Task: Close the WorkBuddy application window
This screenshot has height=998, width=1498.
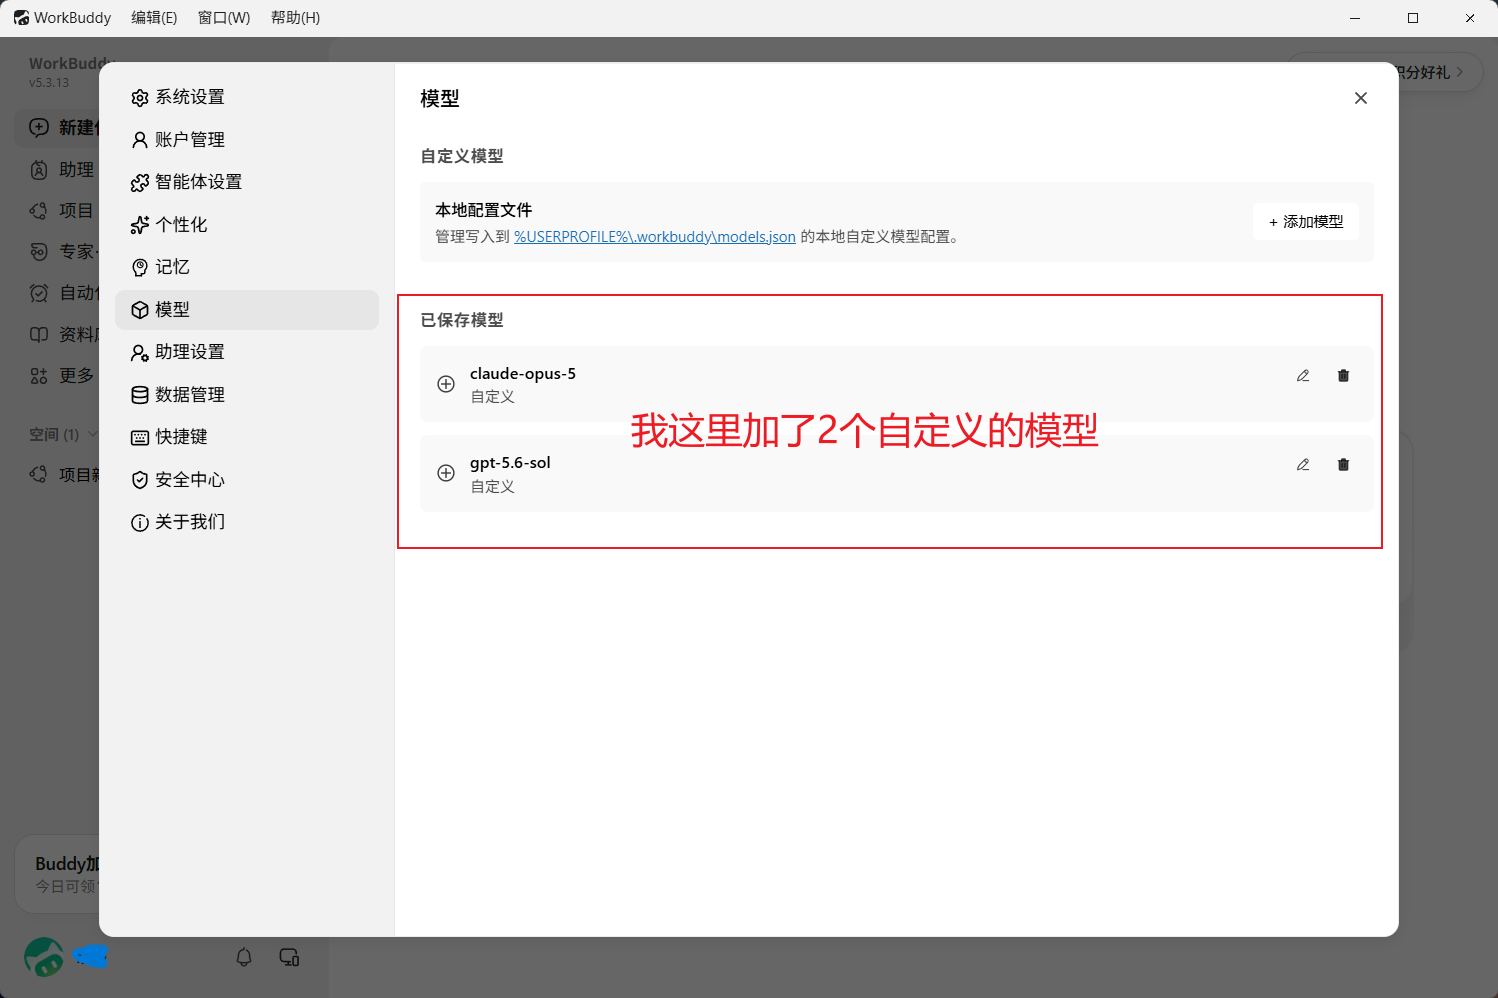Action: tap(1470, 18)
